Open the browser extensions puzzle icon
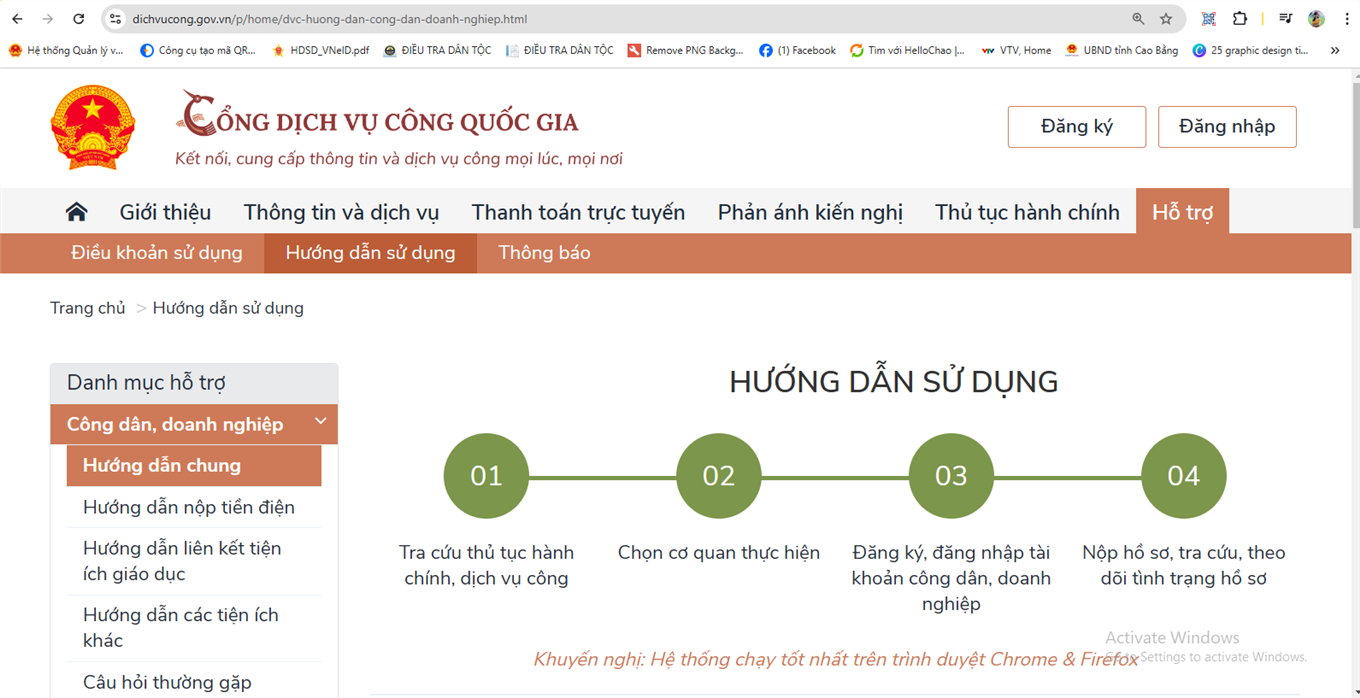The image size is (1360, 698). (1240, 19)
